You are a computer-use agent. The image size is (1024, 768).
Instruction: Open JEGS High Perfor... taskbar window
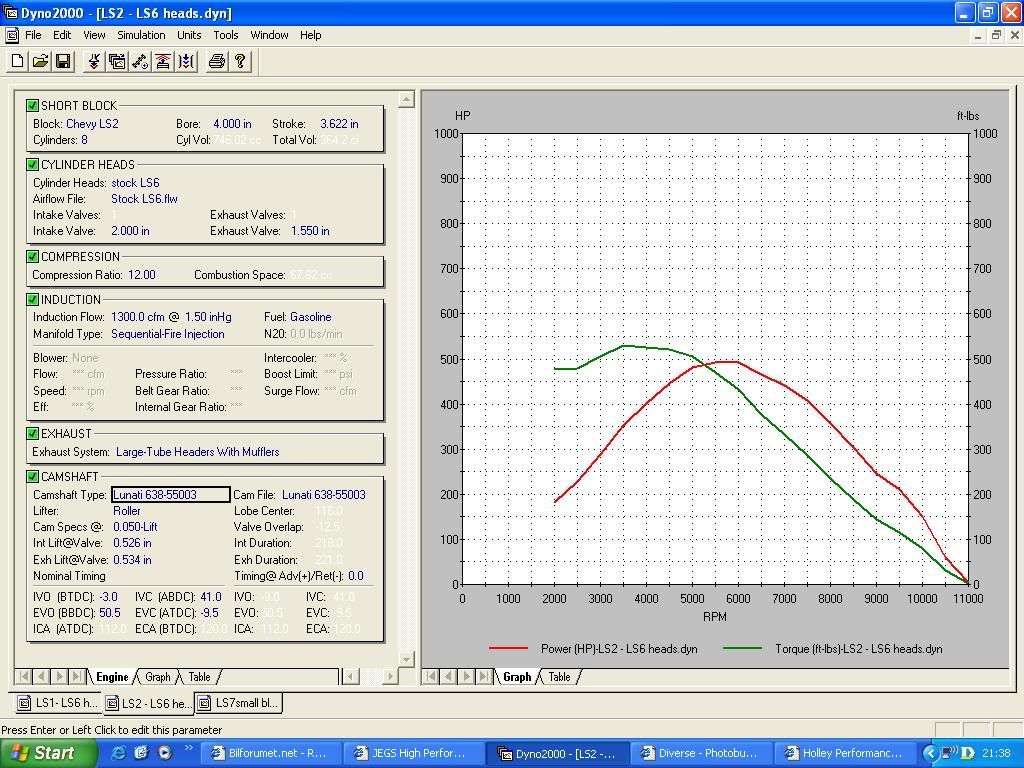pyautogui.click(x=413, y=753)
